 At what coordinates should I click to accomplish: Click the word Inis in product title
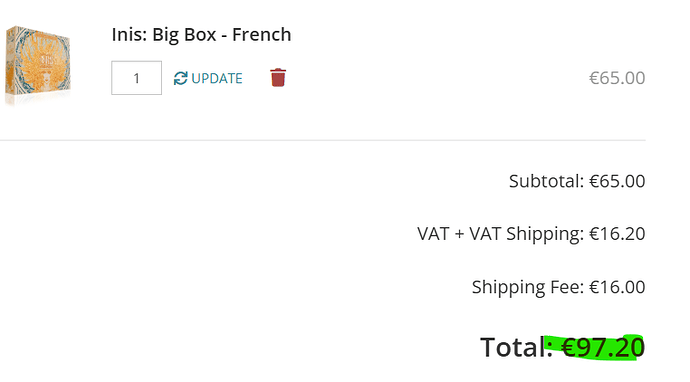(x=128, y=34)
